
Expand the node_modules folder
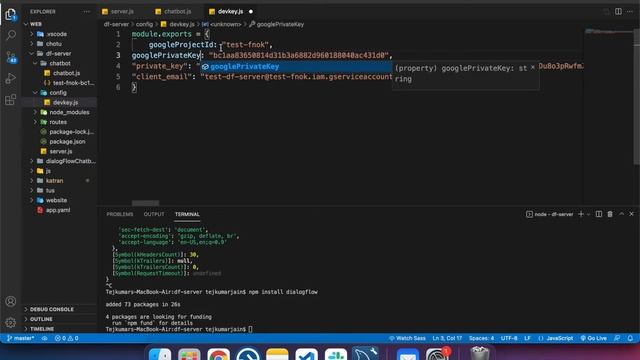pos(35,112)
